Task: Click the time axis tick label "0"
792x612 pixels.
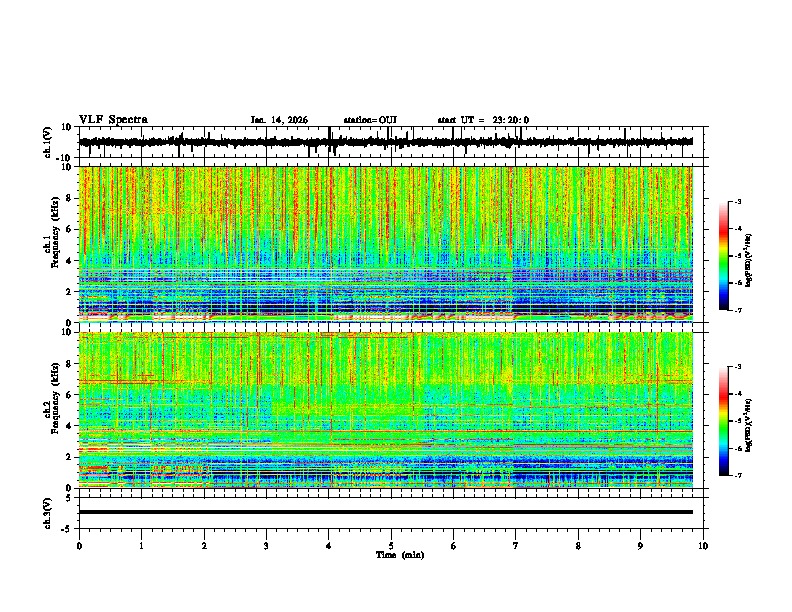Action: point(79,546)
